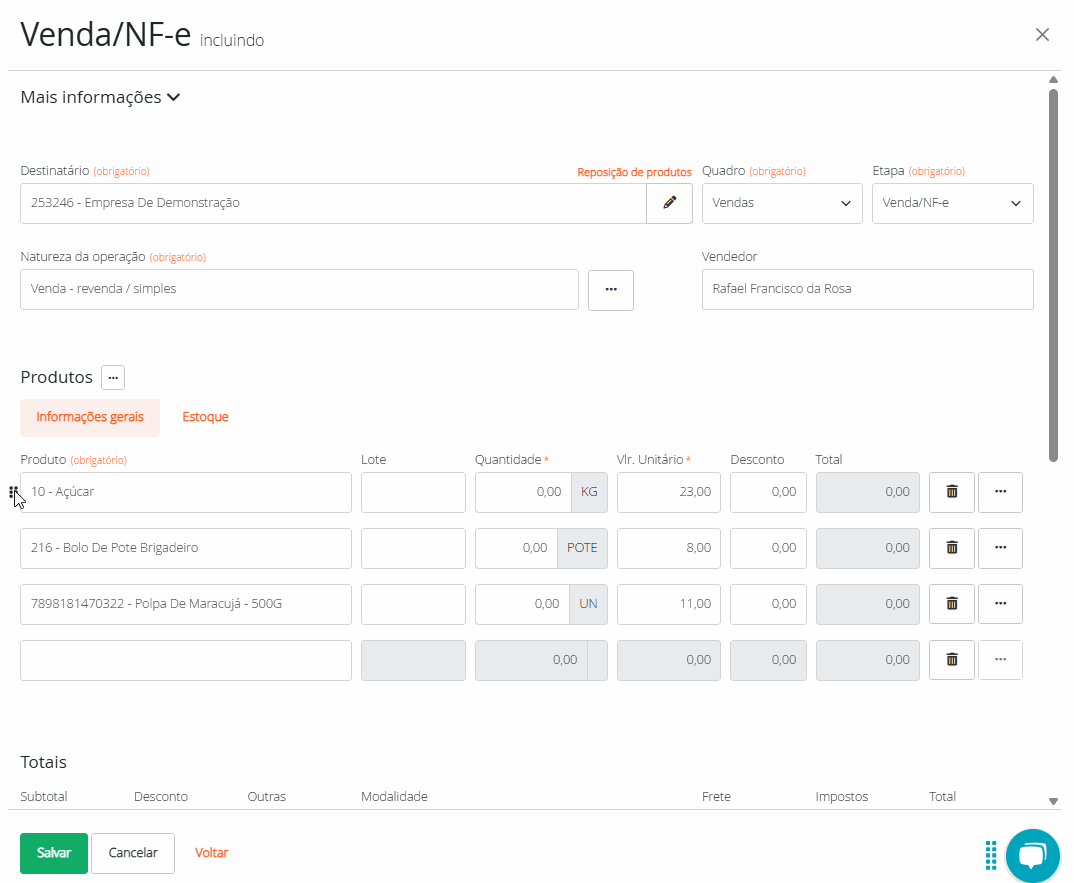Open more options for Bolo De Pote row

[1000, 548]
